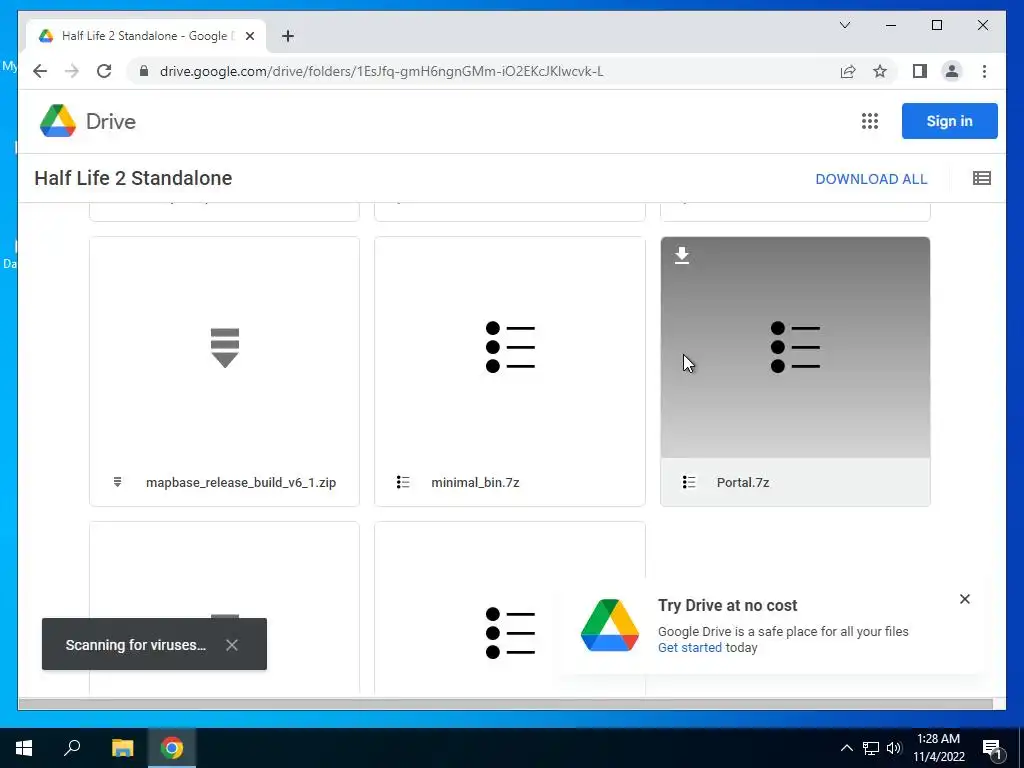Open the minimal_bin.7z preview thumbnail
The image size is (1024, 768).
(x=510, y=347)
